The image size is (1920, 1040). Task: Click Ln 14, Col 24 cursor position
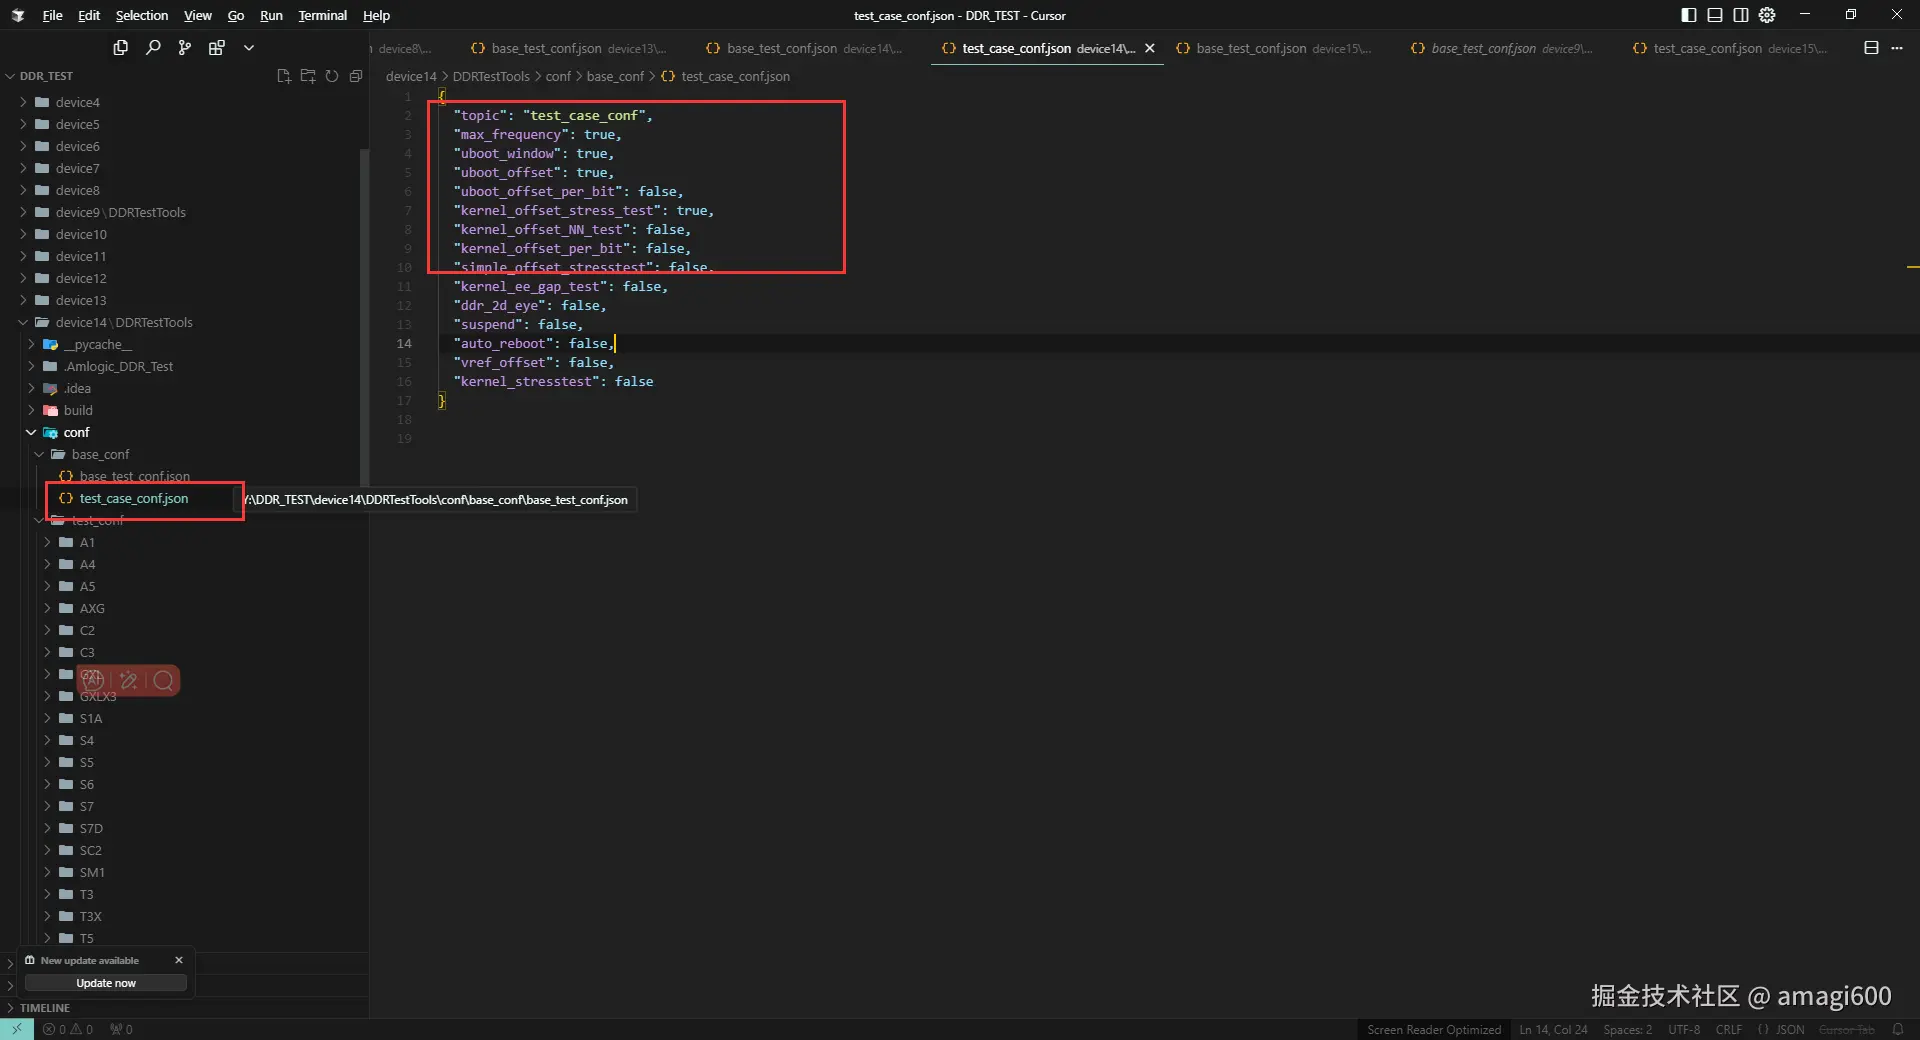(x=1553, y=1029)
